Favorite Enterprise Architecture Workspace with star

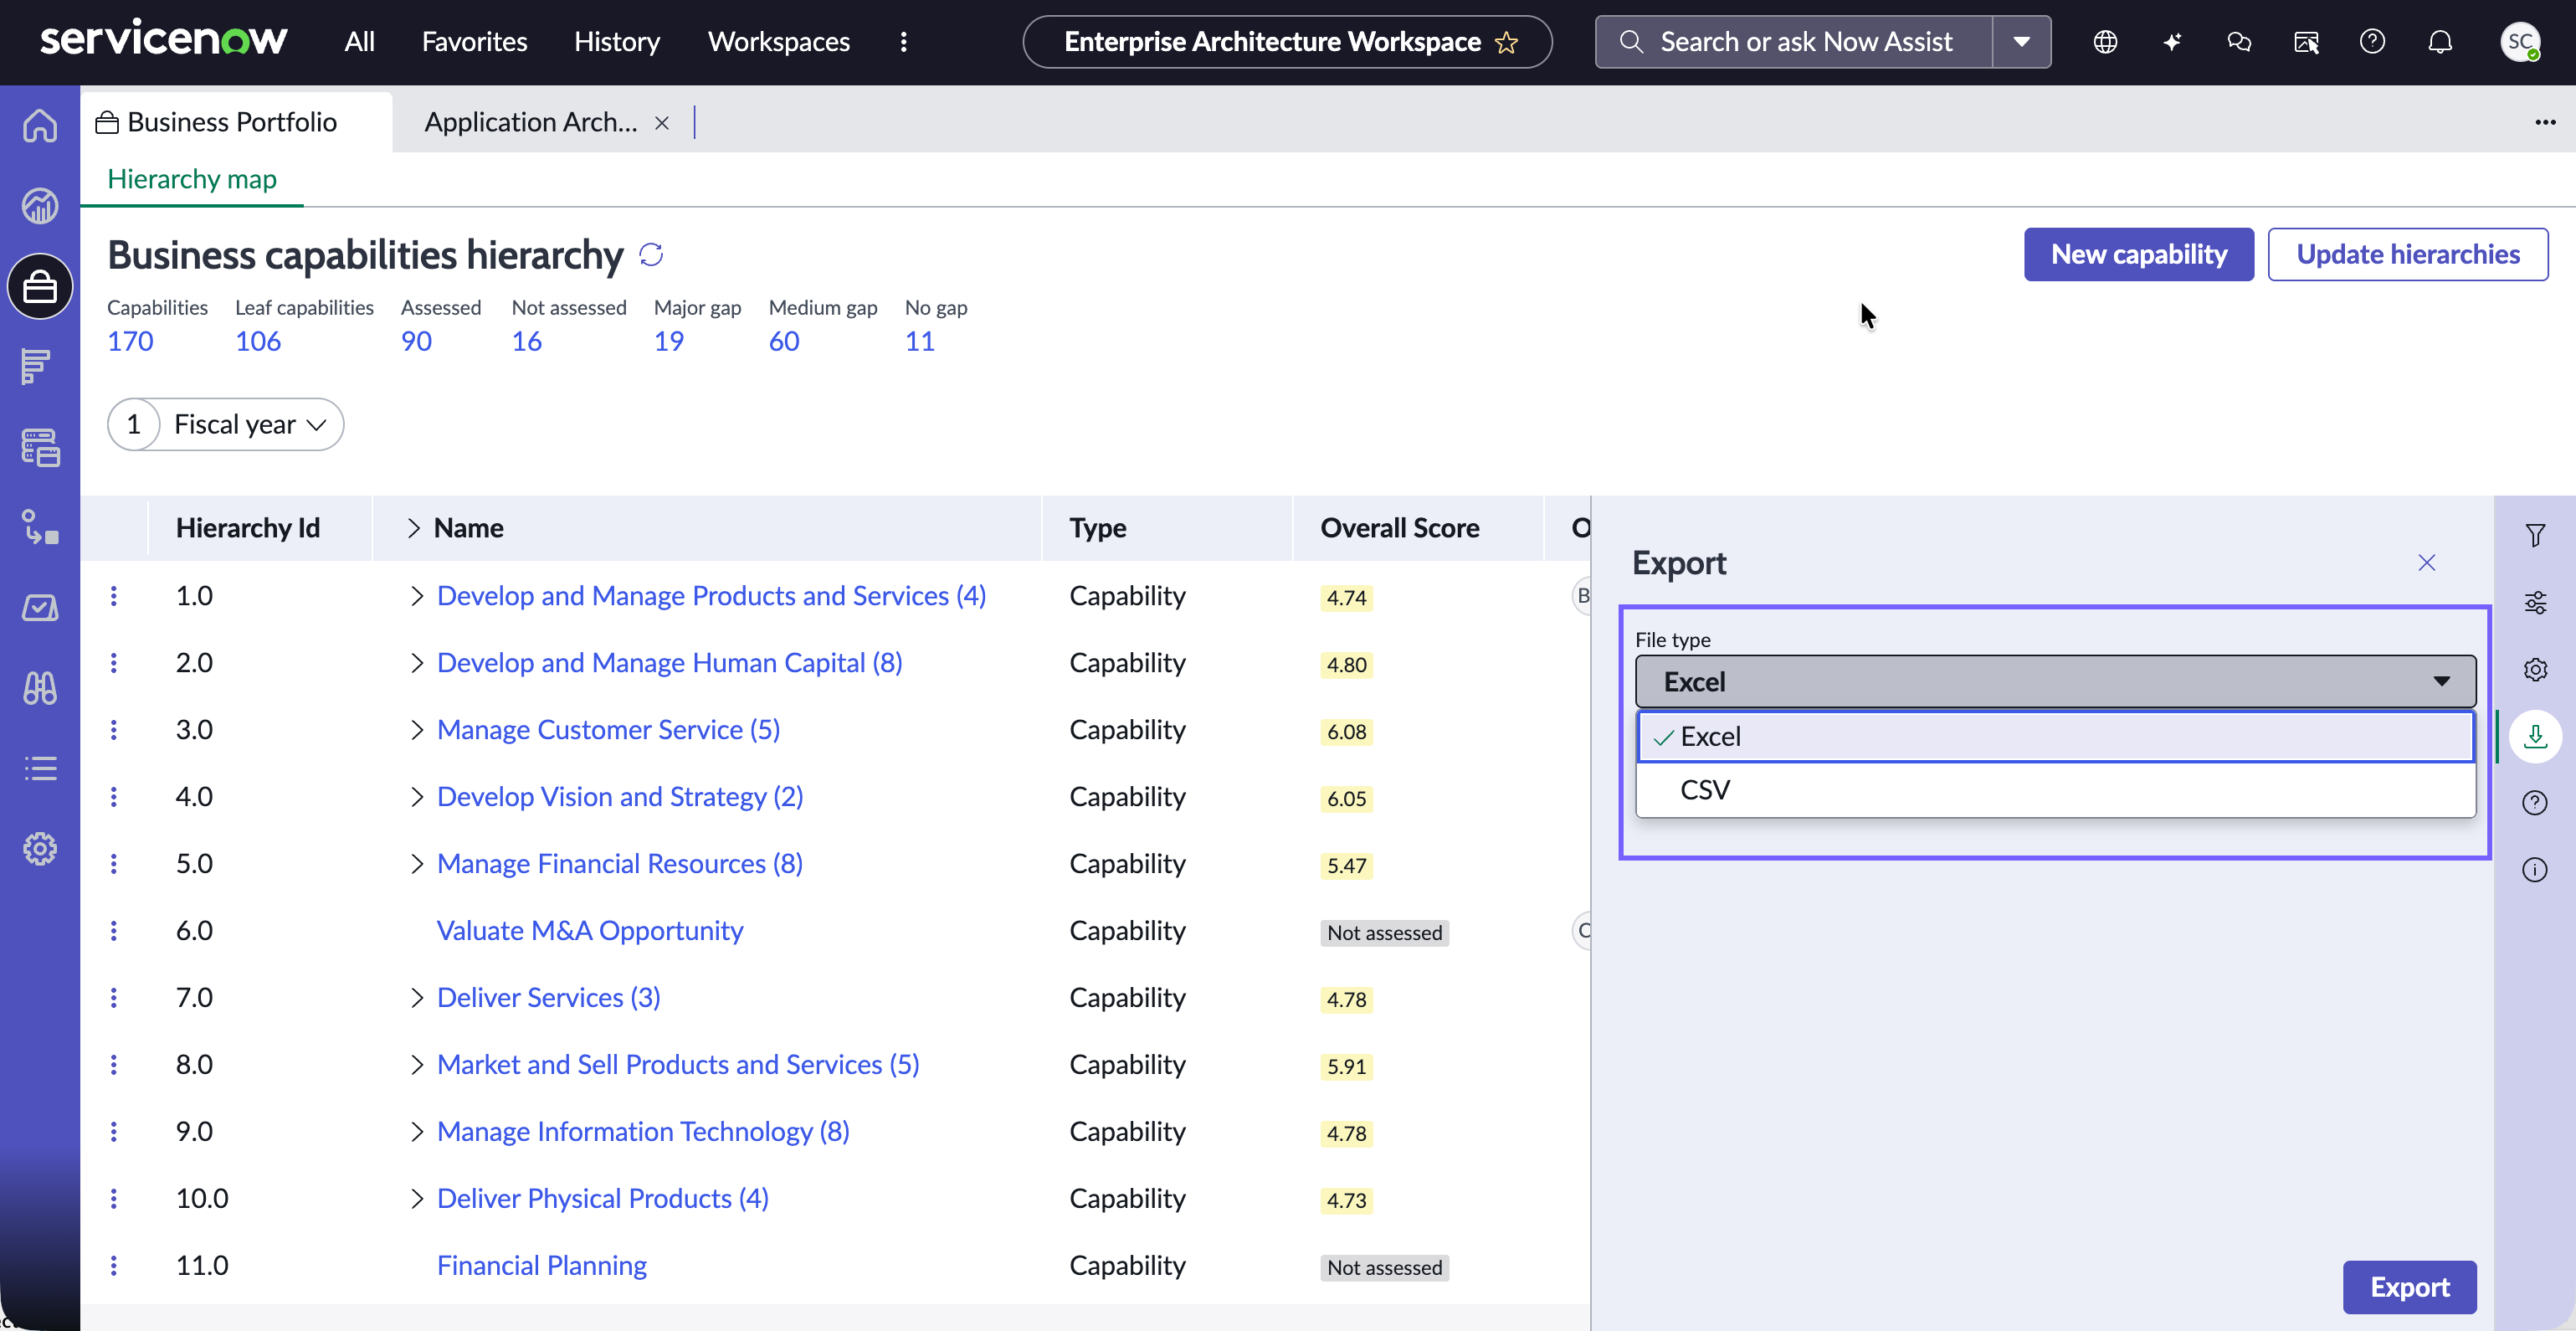click(x=1506, y=42)
